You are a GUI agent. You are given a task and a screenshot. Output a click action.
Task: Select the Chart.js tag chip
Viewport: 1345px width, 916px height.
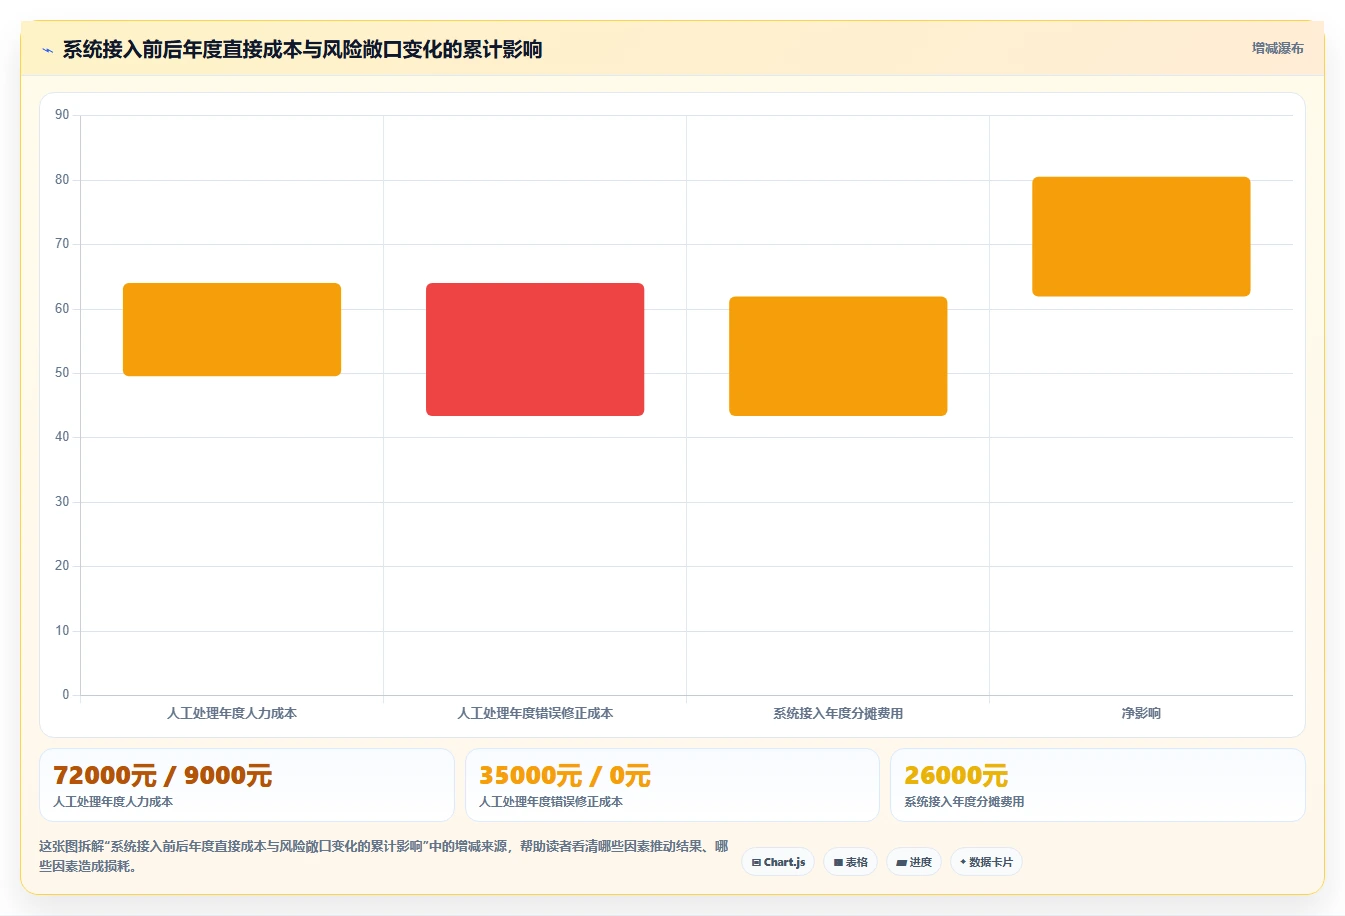coord(778,862)
